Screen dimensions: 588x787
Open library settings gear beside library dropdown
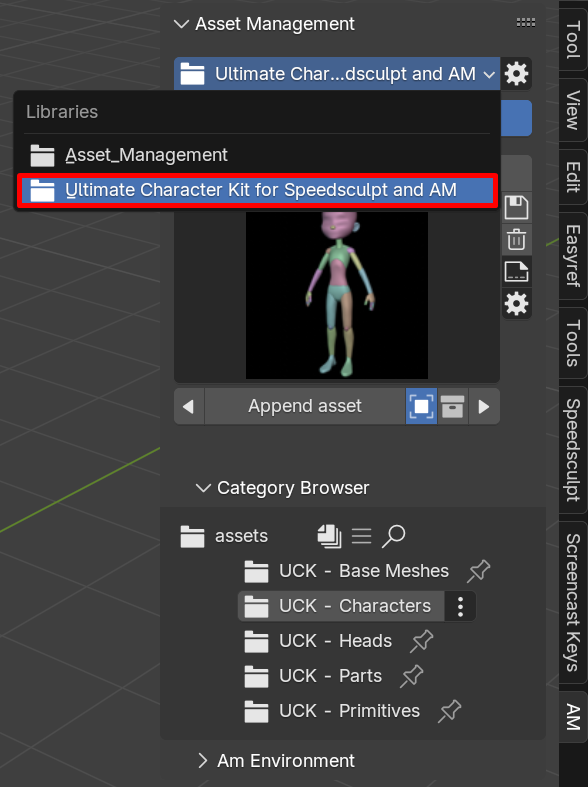[x=516, y=74]
